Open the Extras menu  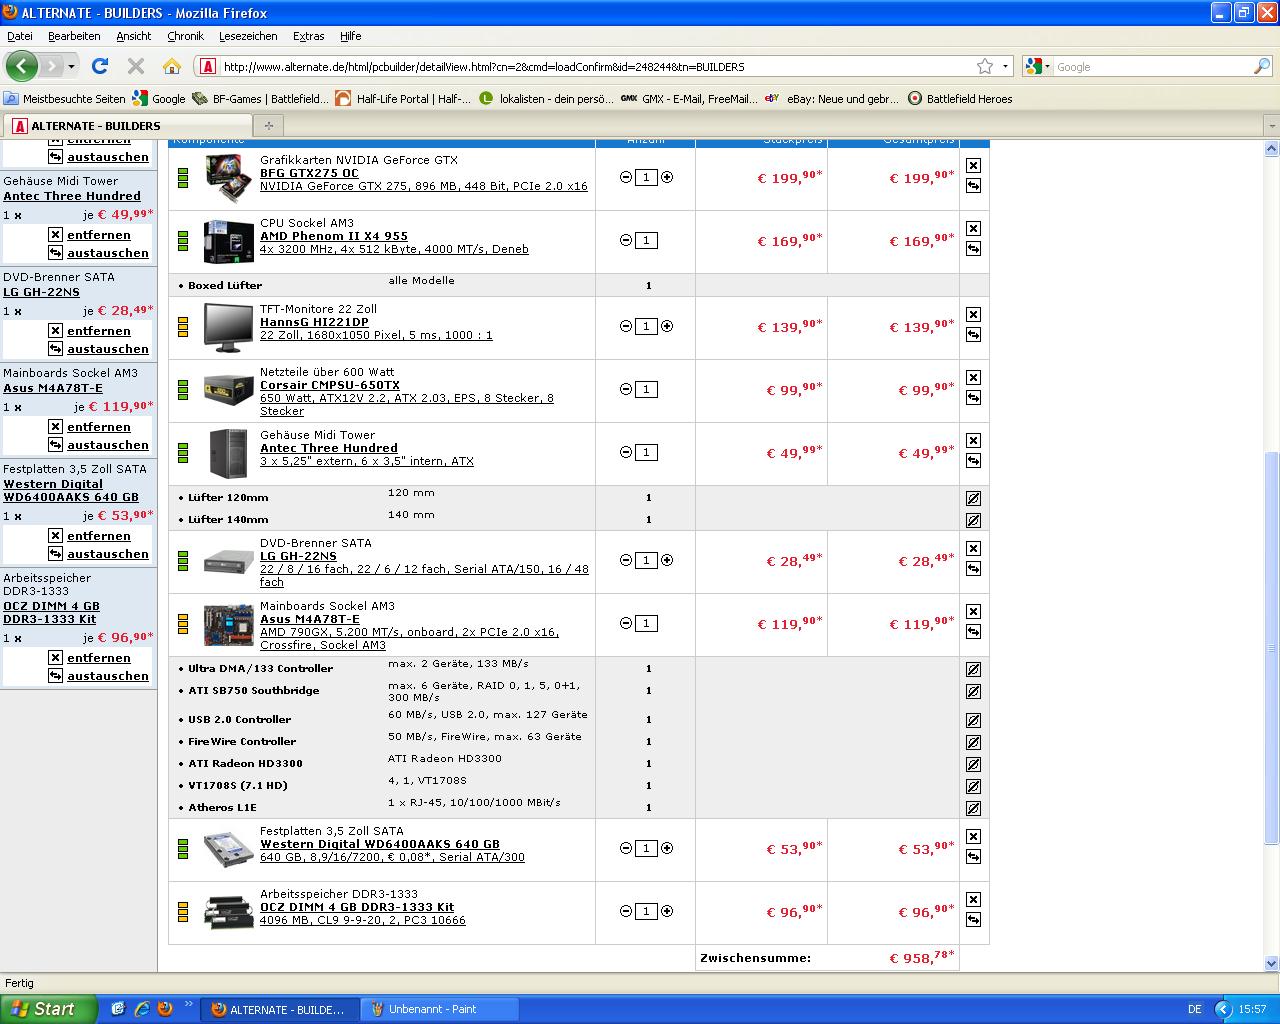click(x=309, y=35)
